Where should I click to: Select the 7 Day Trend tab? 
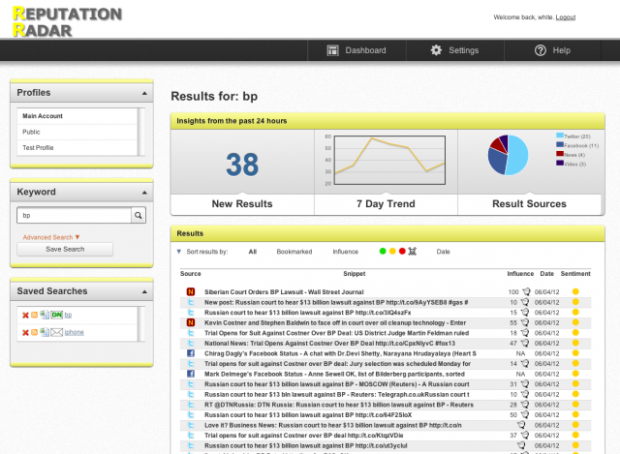(x=386, y=204)
